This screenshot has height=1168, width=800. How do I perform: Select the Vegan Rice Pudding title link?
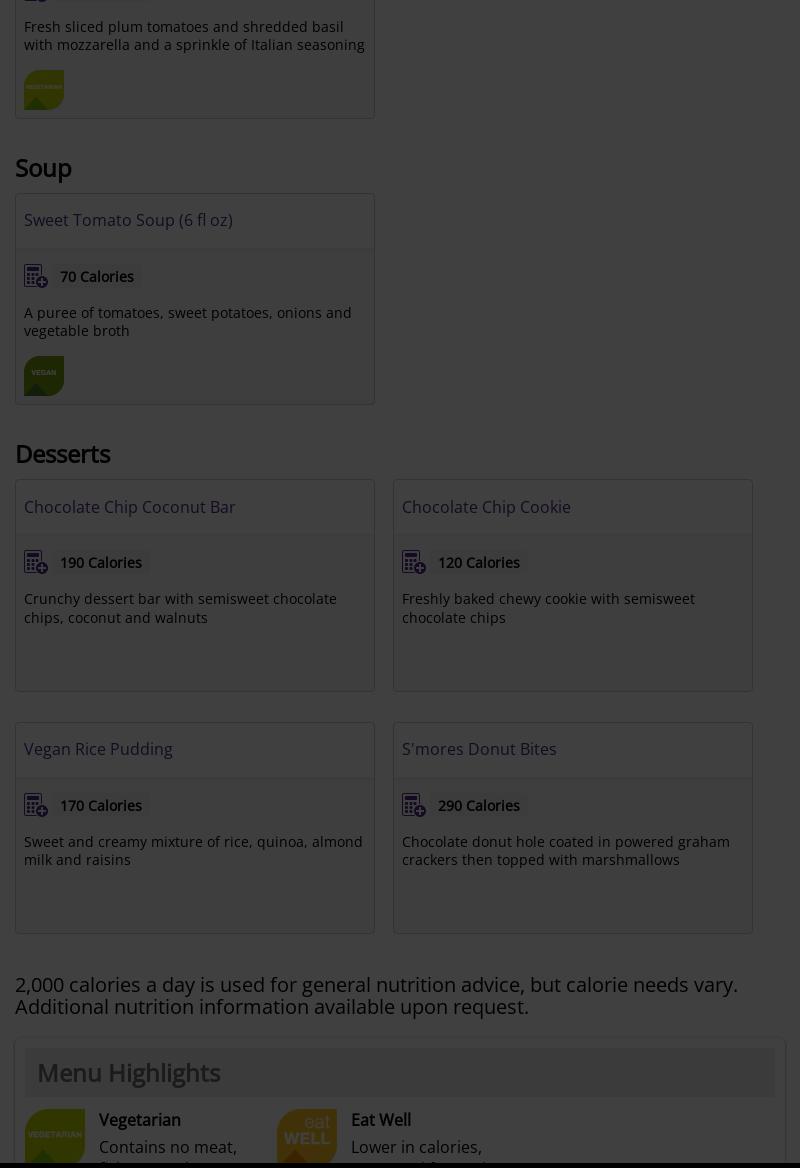pyautogui.click(x=98, y=749)
